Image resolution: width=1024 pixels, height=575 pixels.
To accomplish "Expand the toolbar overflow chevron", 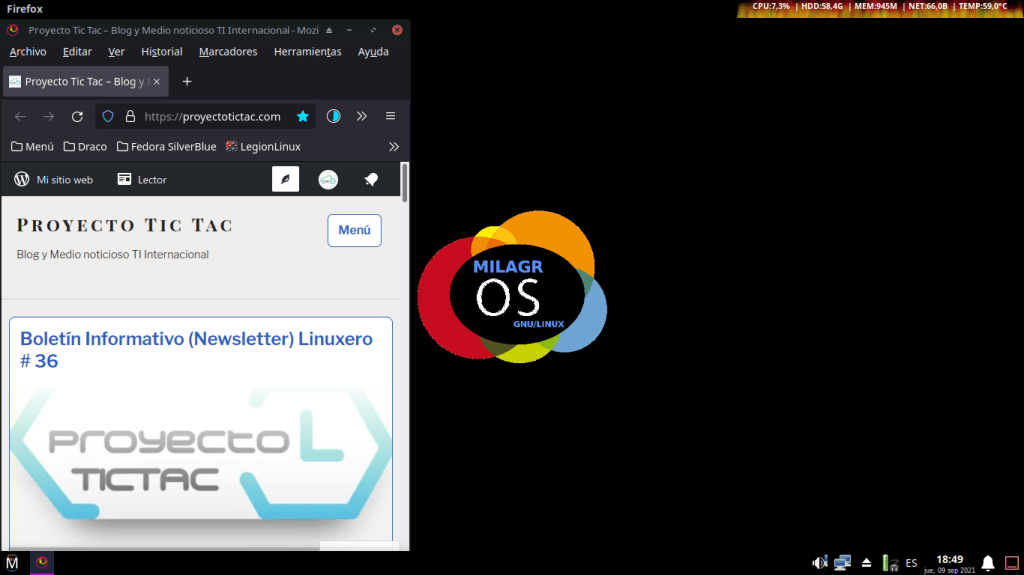I will click(x=362, y=116).
